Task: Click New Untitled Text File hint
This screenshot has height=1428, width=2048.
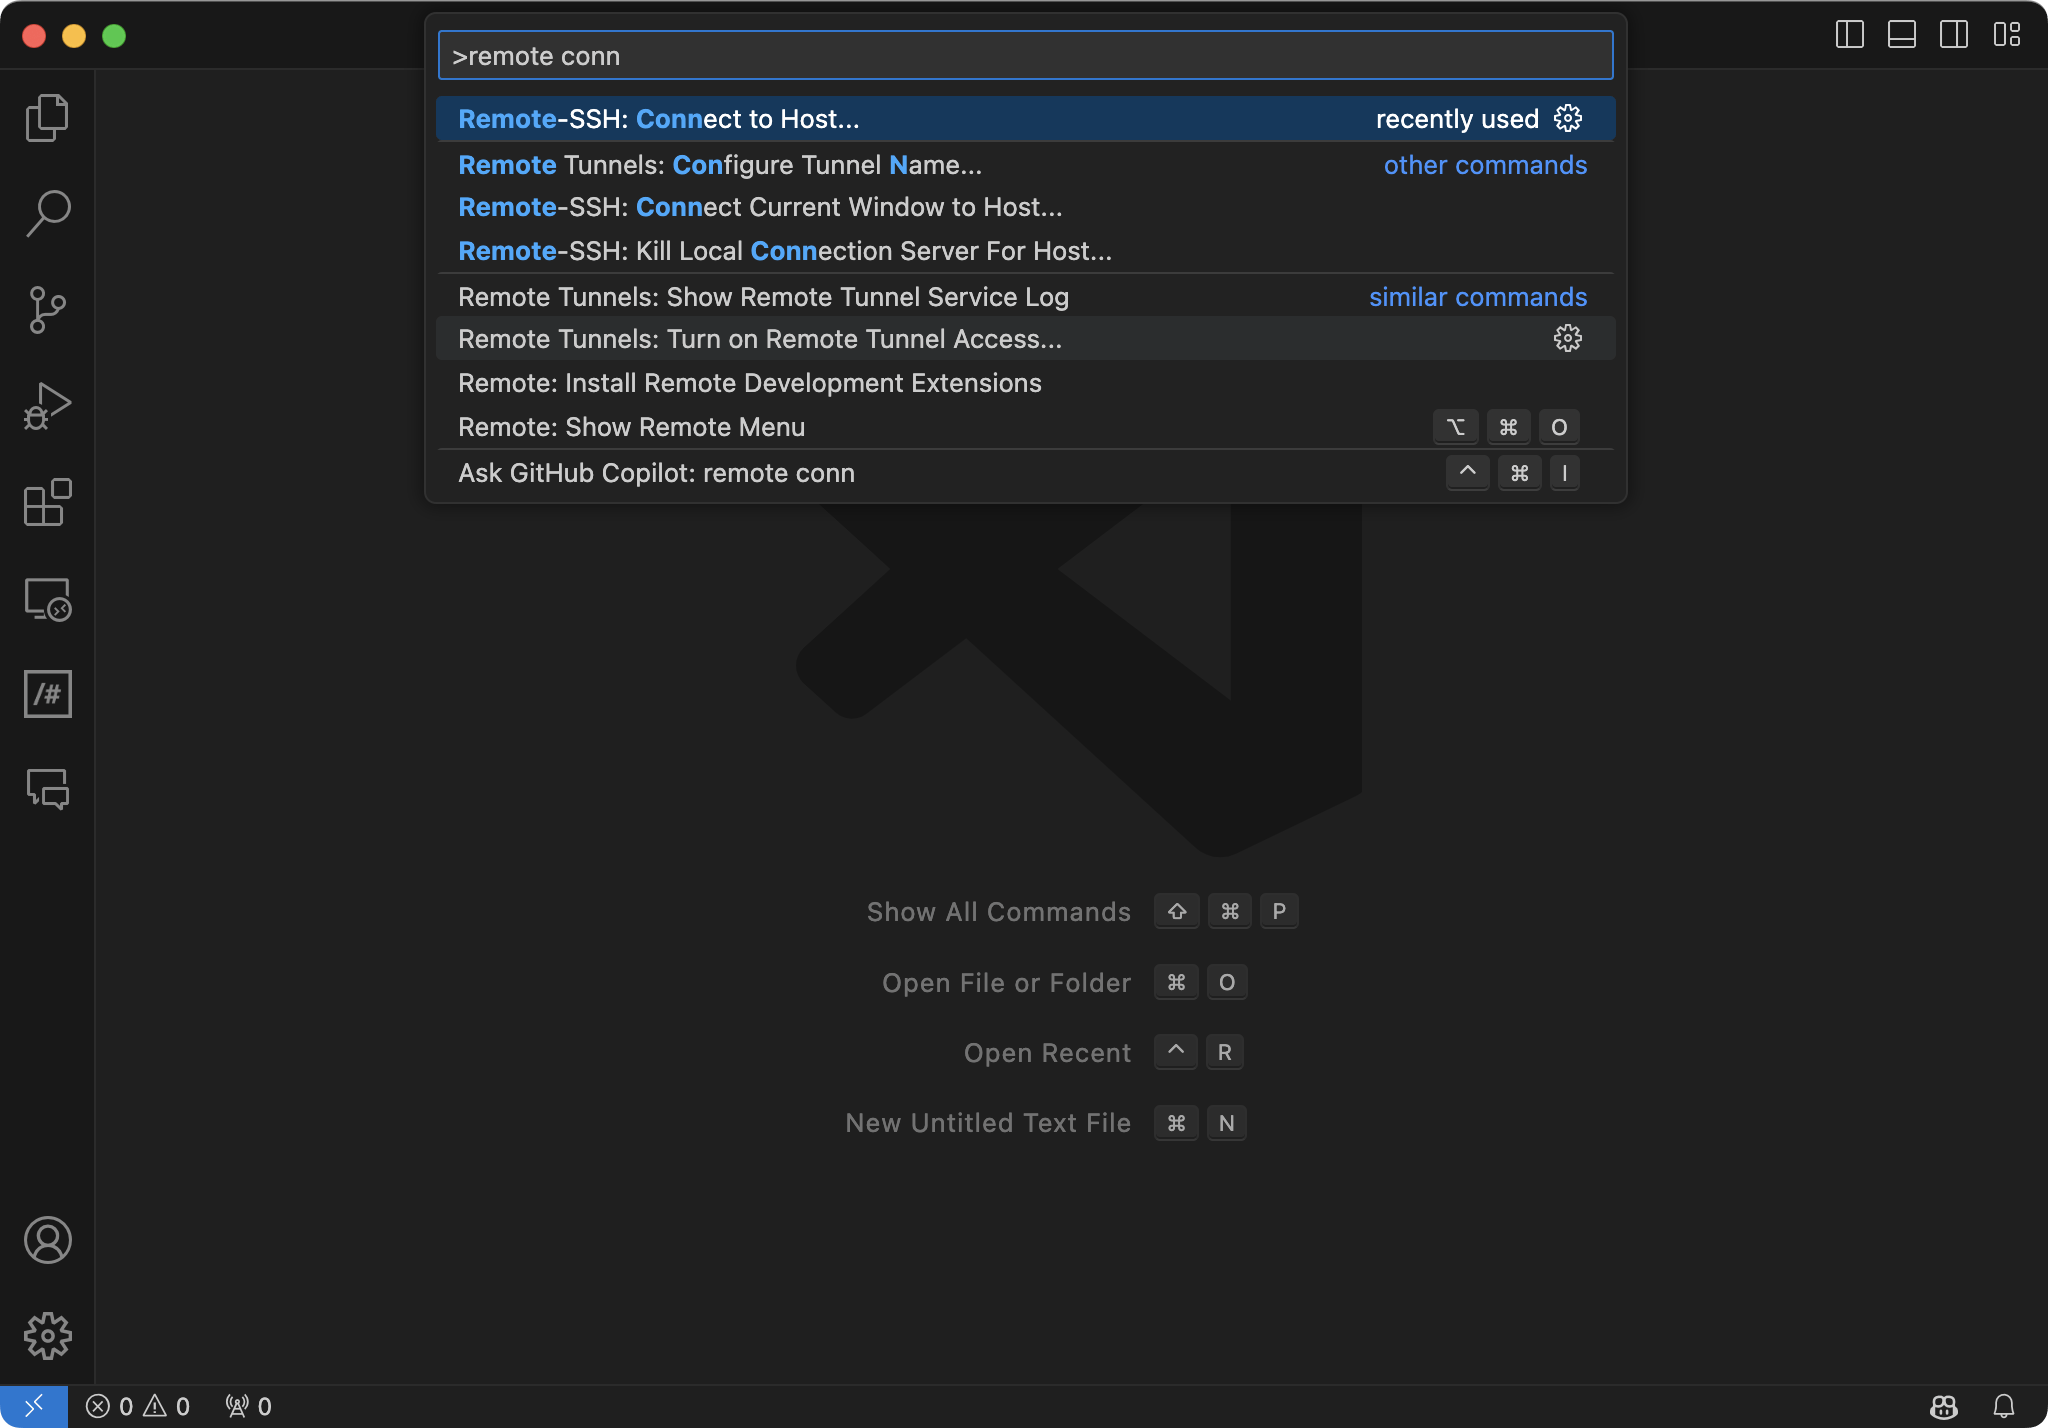Action: pos(988,1123)
